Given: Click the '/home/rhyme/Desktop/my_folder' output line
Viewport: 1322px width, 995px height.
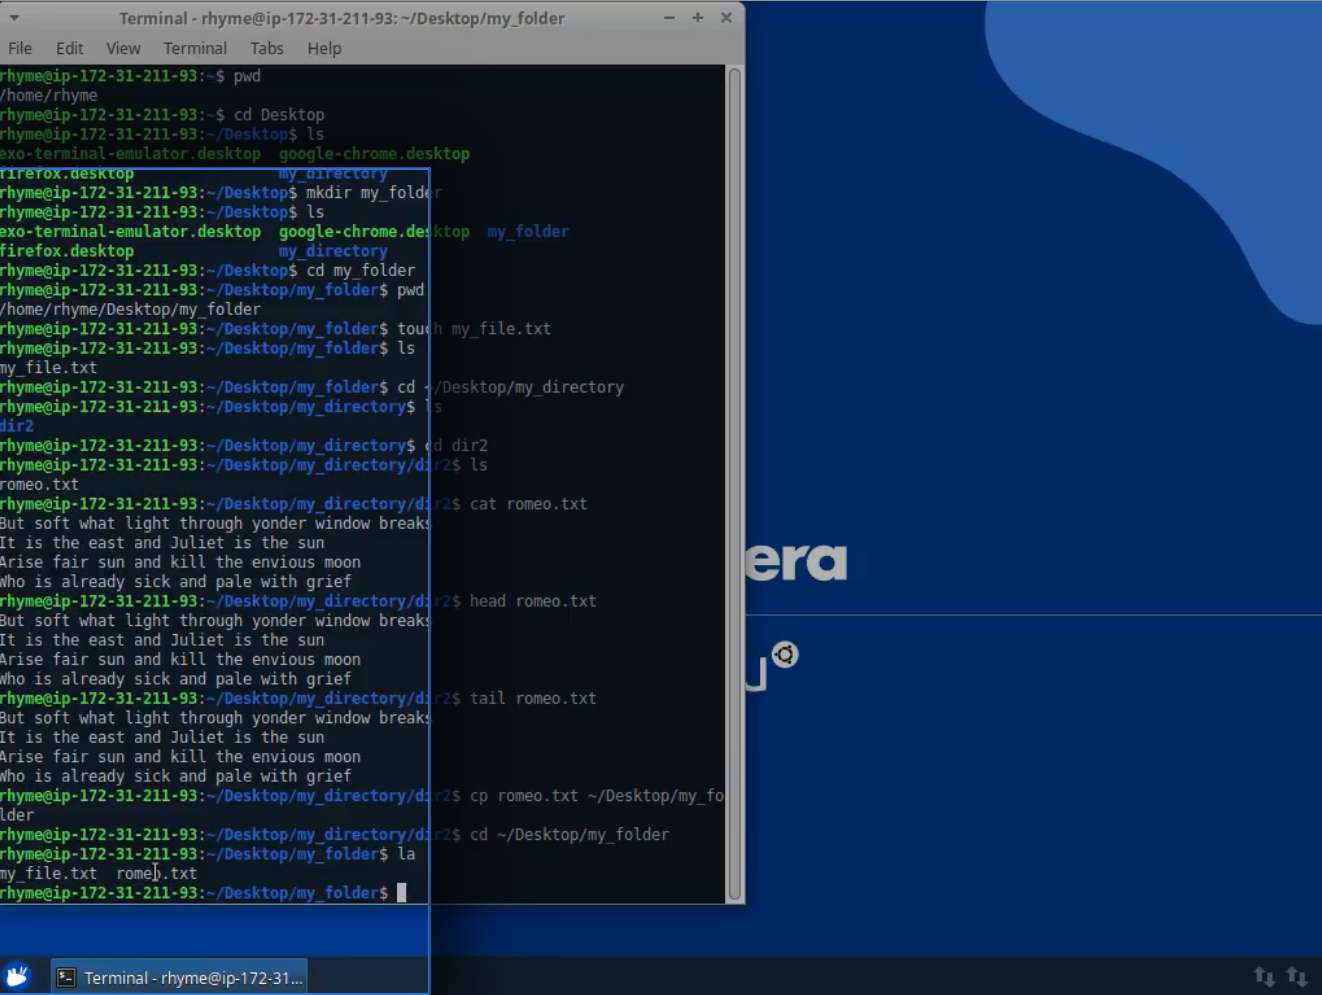Looking at the screenshot, I should click(130, 309).
